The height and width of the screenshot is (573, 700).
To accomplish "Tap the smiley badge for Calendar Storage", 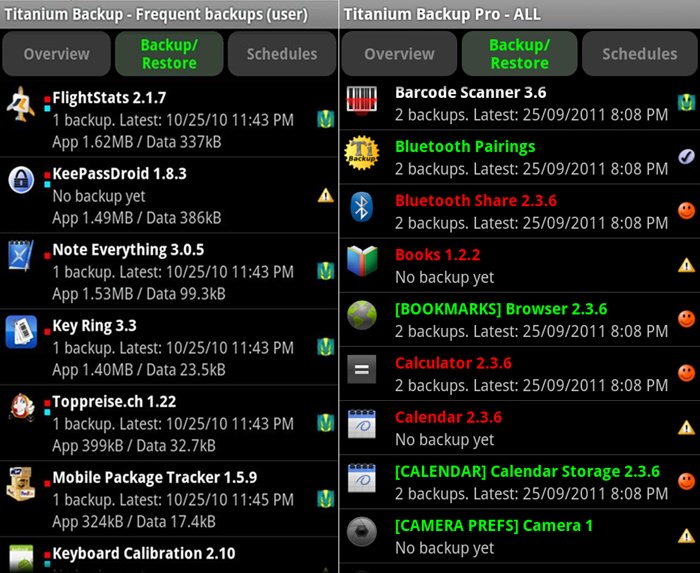I will (x=687, y=482).
